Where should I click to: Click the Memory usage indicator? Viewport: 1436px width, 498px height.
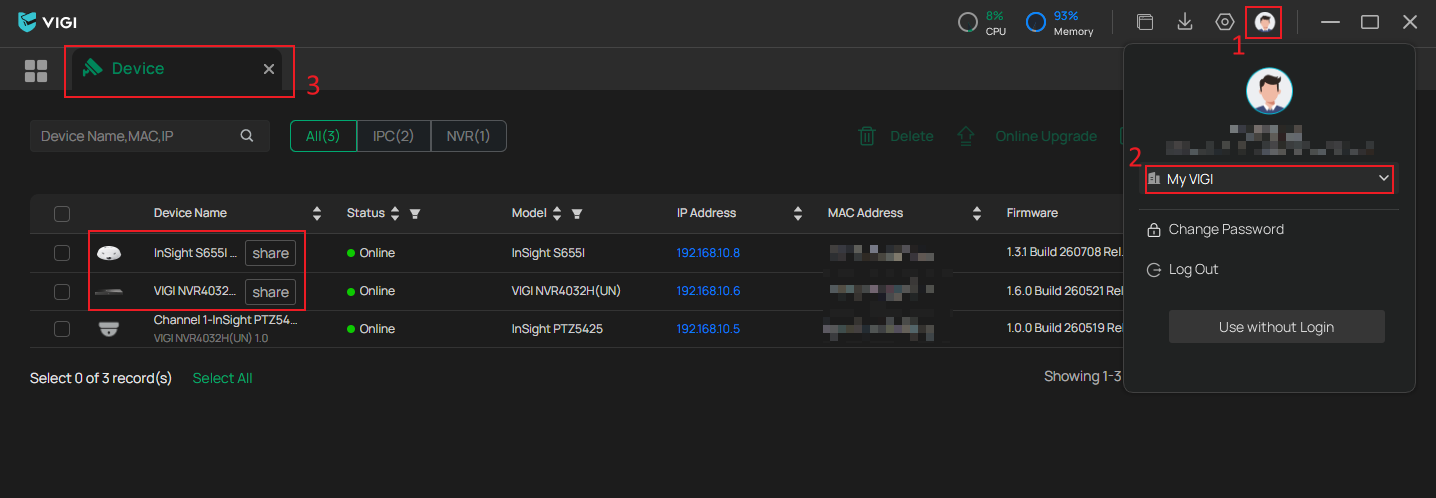pyautogui.click(x=1059, y=22)
